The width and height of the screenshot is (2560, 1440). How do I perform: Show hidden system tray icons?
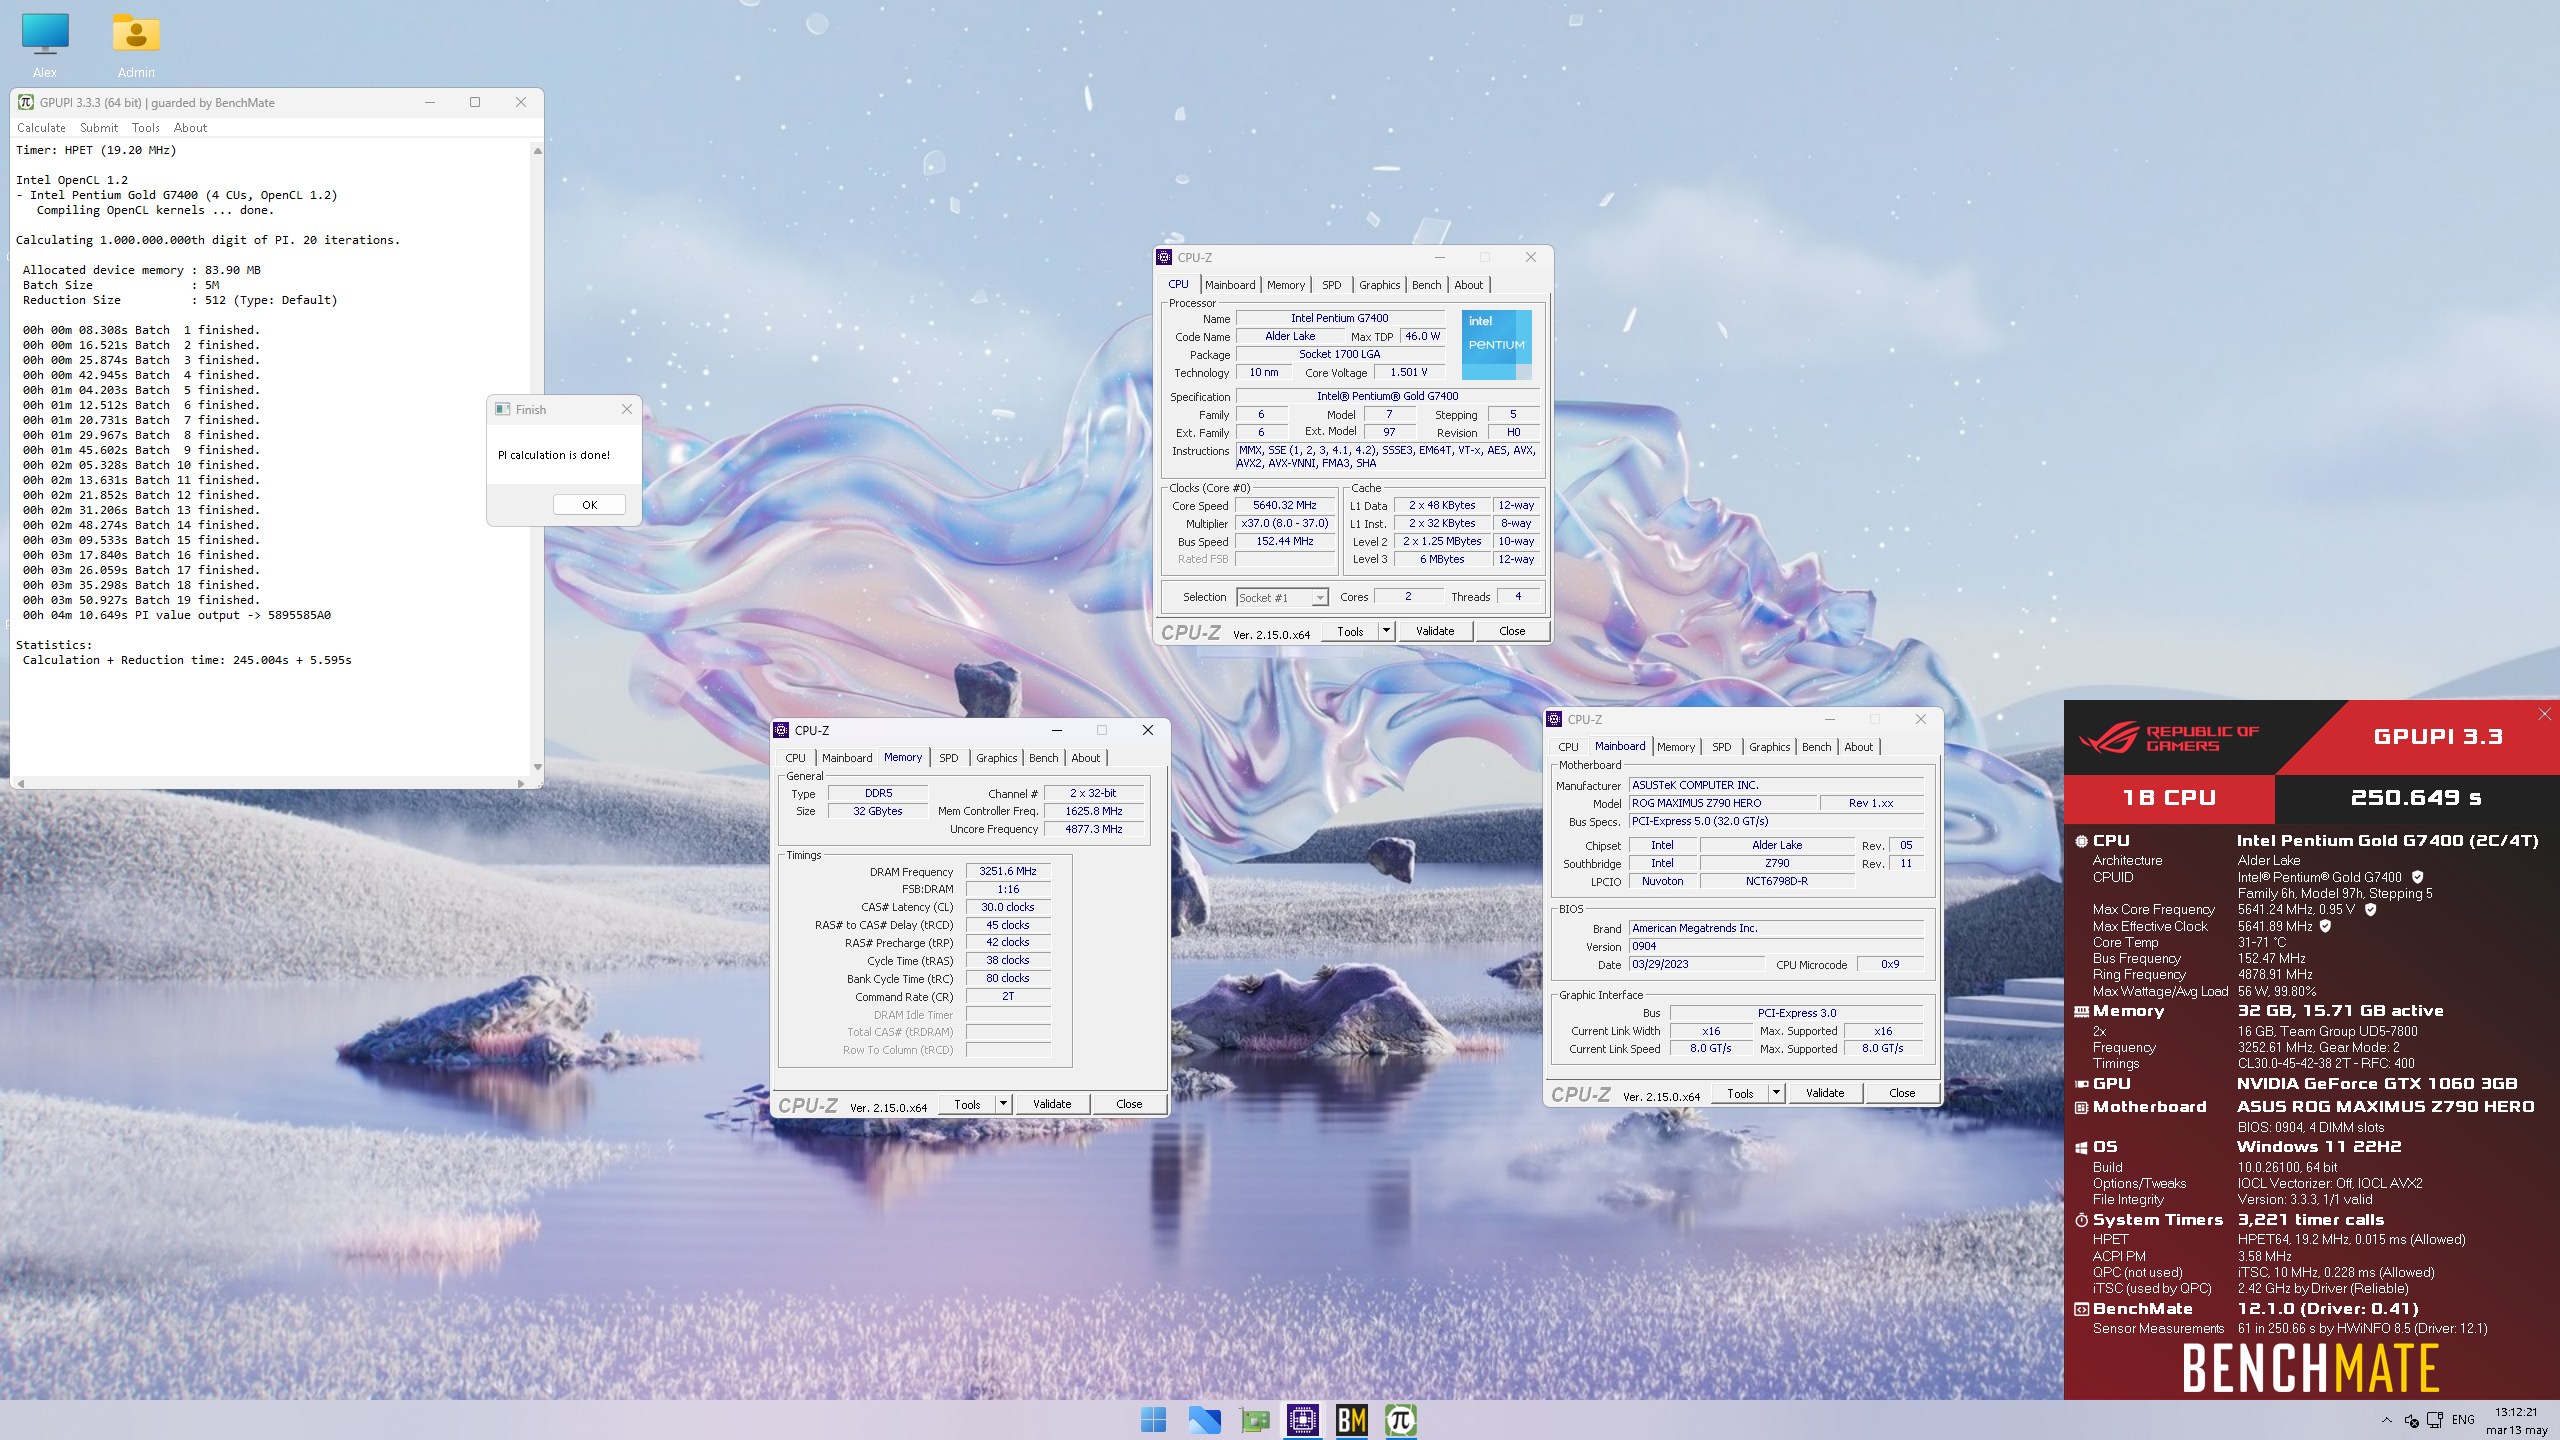point(2387,1420)
